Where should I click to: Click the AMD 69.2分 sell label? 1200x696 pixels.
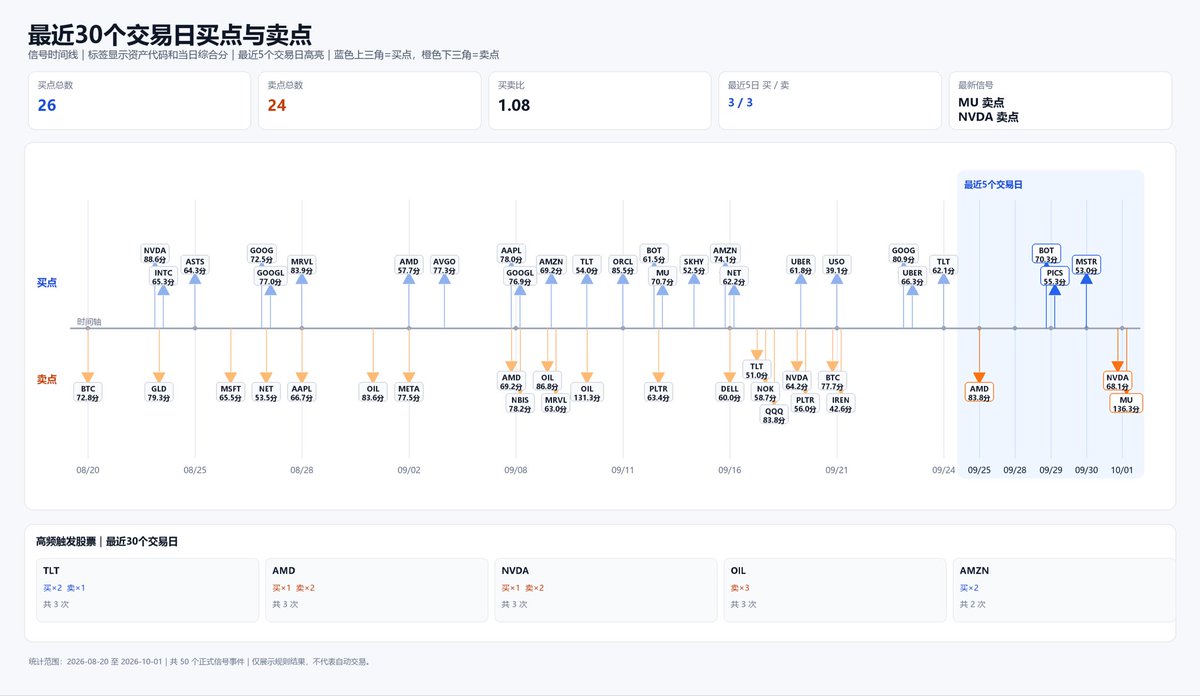[x=511, y=381]
